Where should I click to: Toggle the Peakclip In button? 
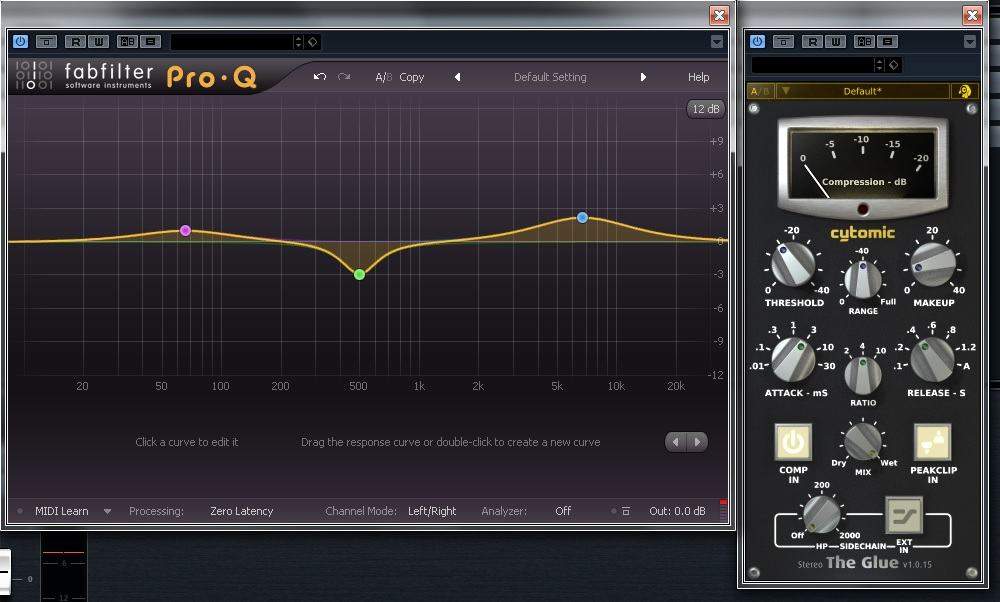pos(932,441)
